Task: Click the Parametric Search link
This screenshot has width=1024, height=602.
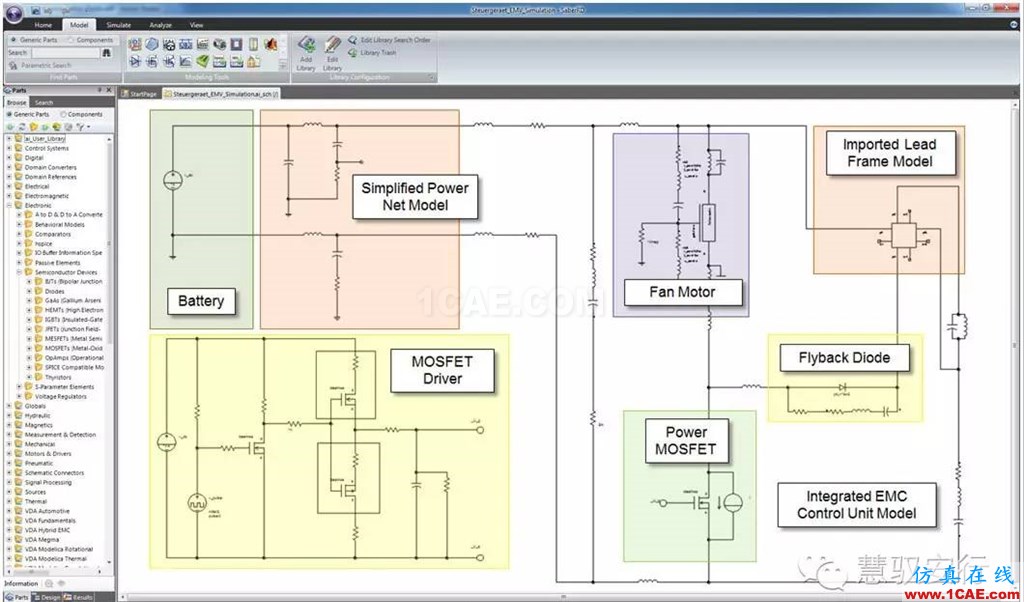Action: click(45, 65)
